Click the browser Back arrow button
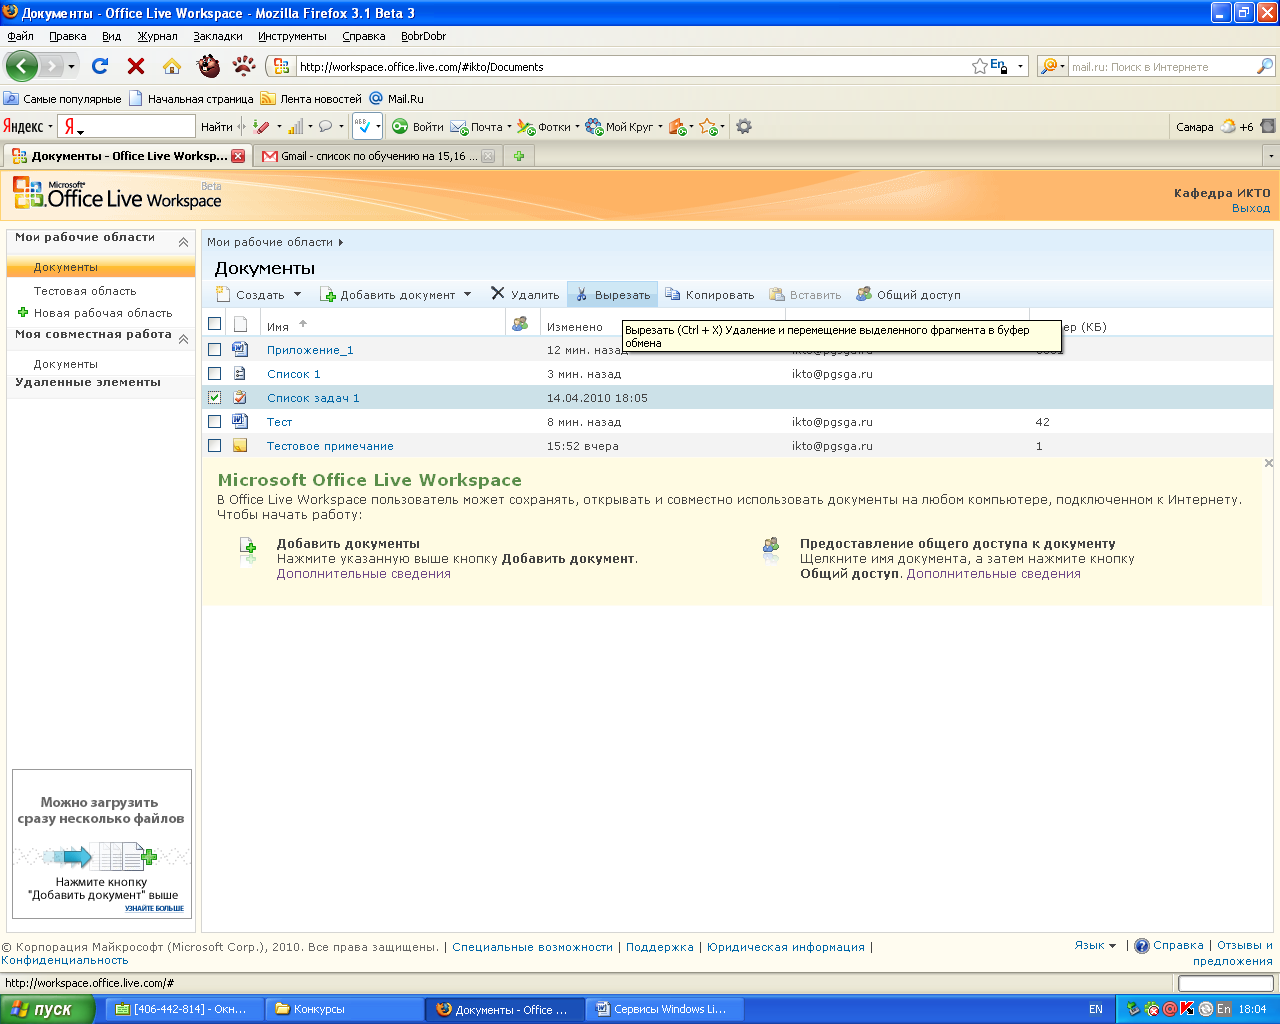The width and height of the screenshot is (1280, 1024). pyautogui.click(x=21, y=66)
